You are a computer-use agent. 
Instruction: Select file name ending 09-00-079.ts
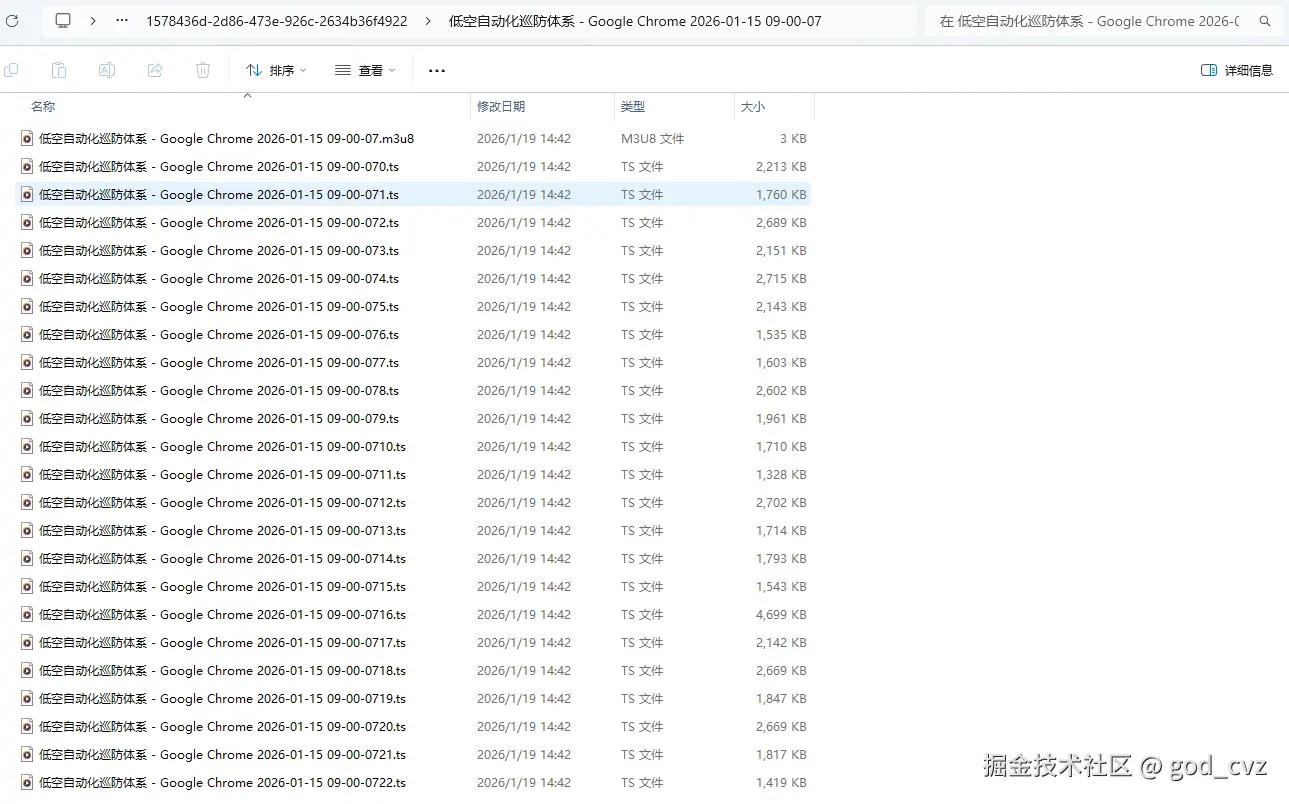pyautogui.click(x=219, y=419)
